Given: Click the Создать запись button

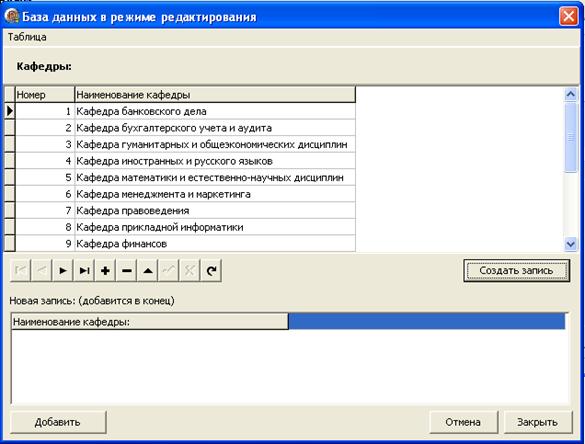Looking at the screenshot, I should [x=516, y=271].
